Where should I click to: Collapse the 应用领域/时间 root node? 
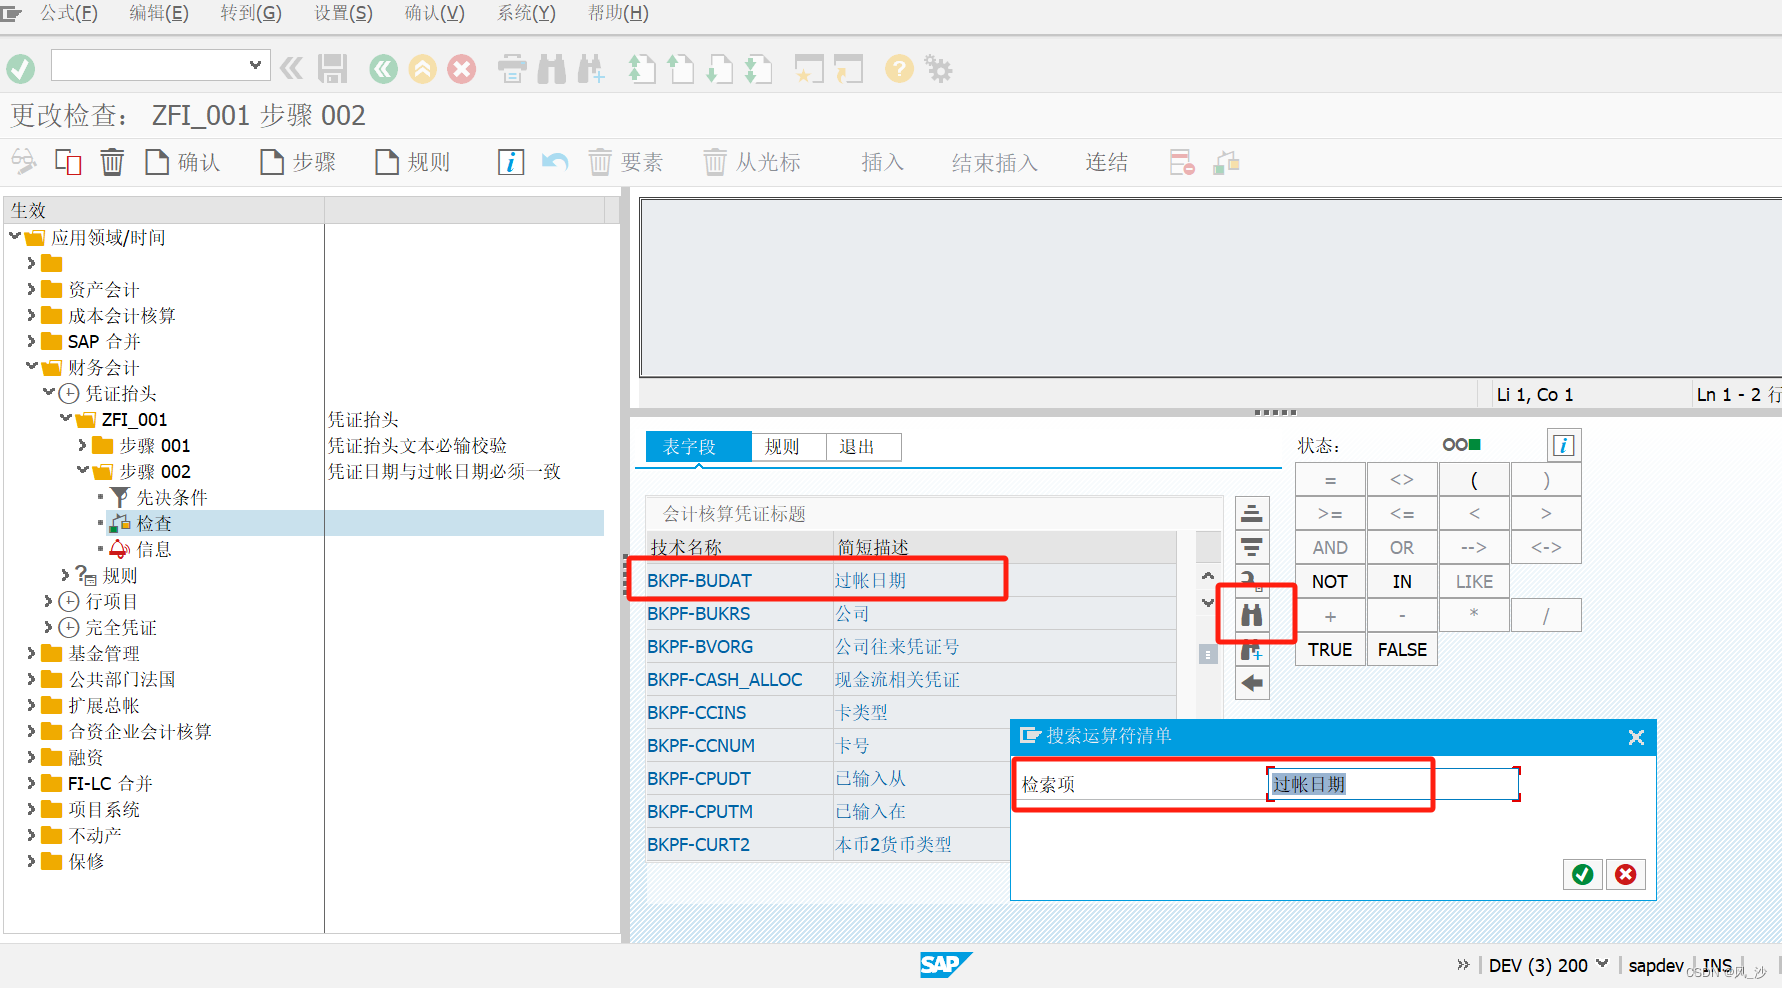pyautogui.click(x=15, y=237)
